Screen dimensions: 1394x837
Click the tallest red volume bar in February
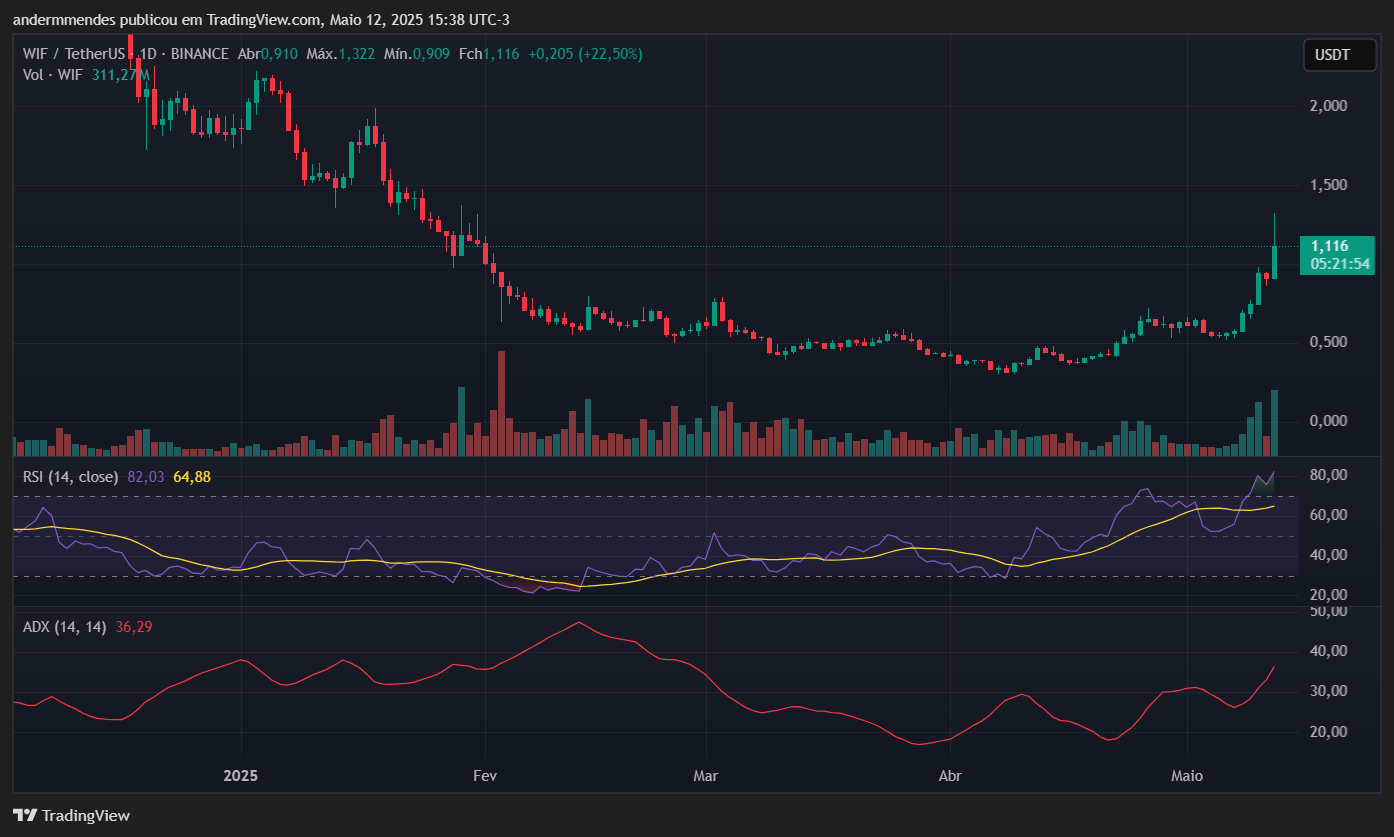(x=501, y=403)
